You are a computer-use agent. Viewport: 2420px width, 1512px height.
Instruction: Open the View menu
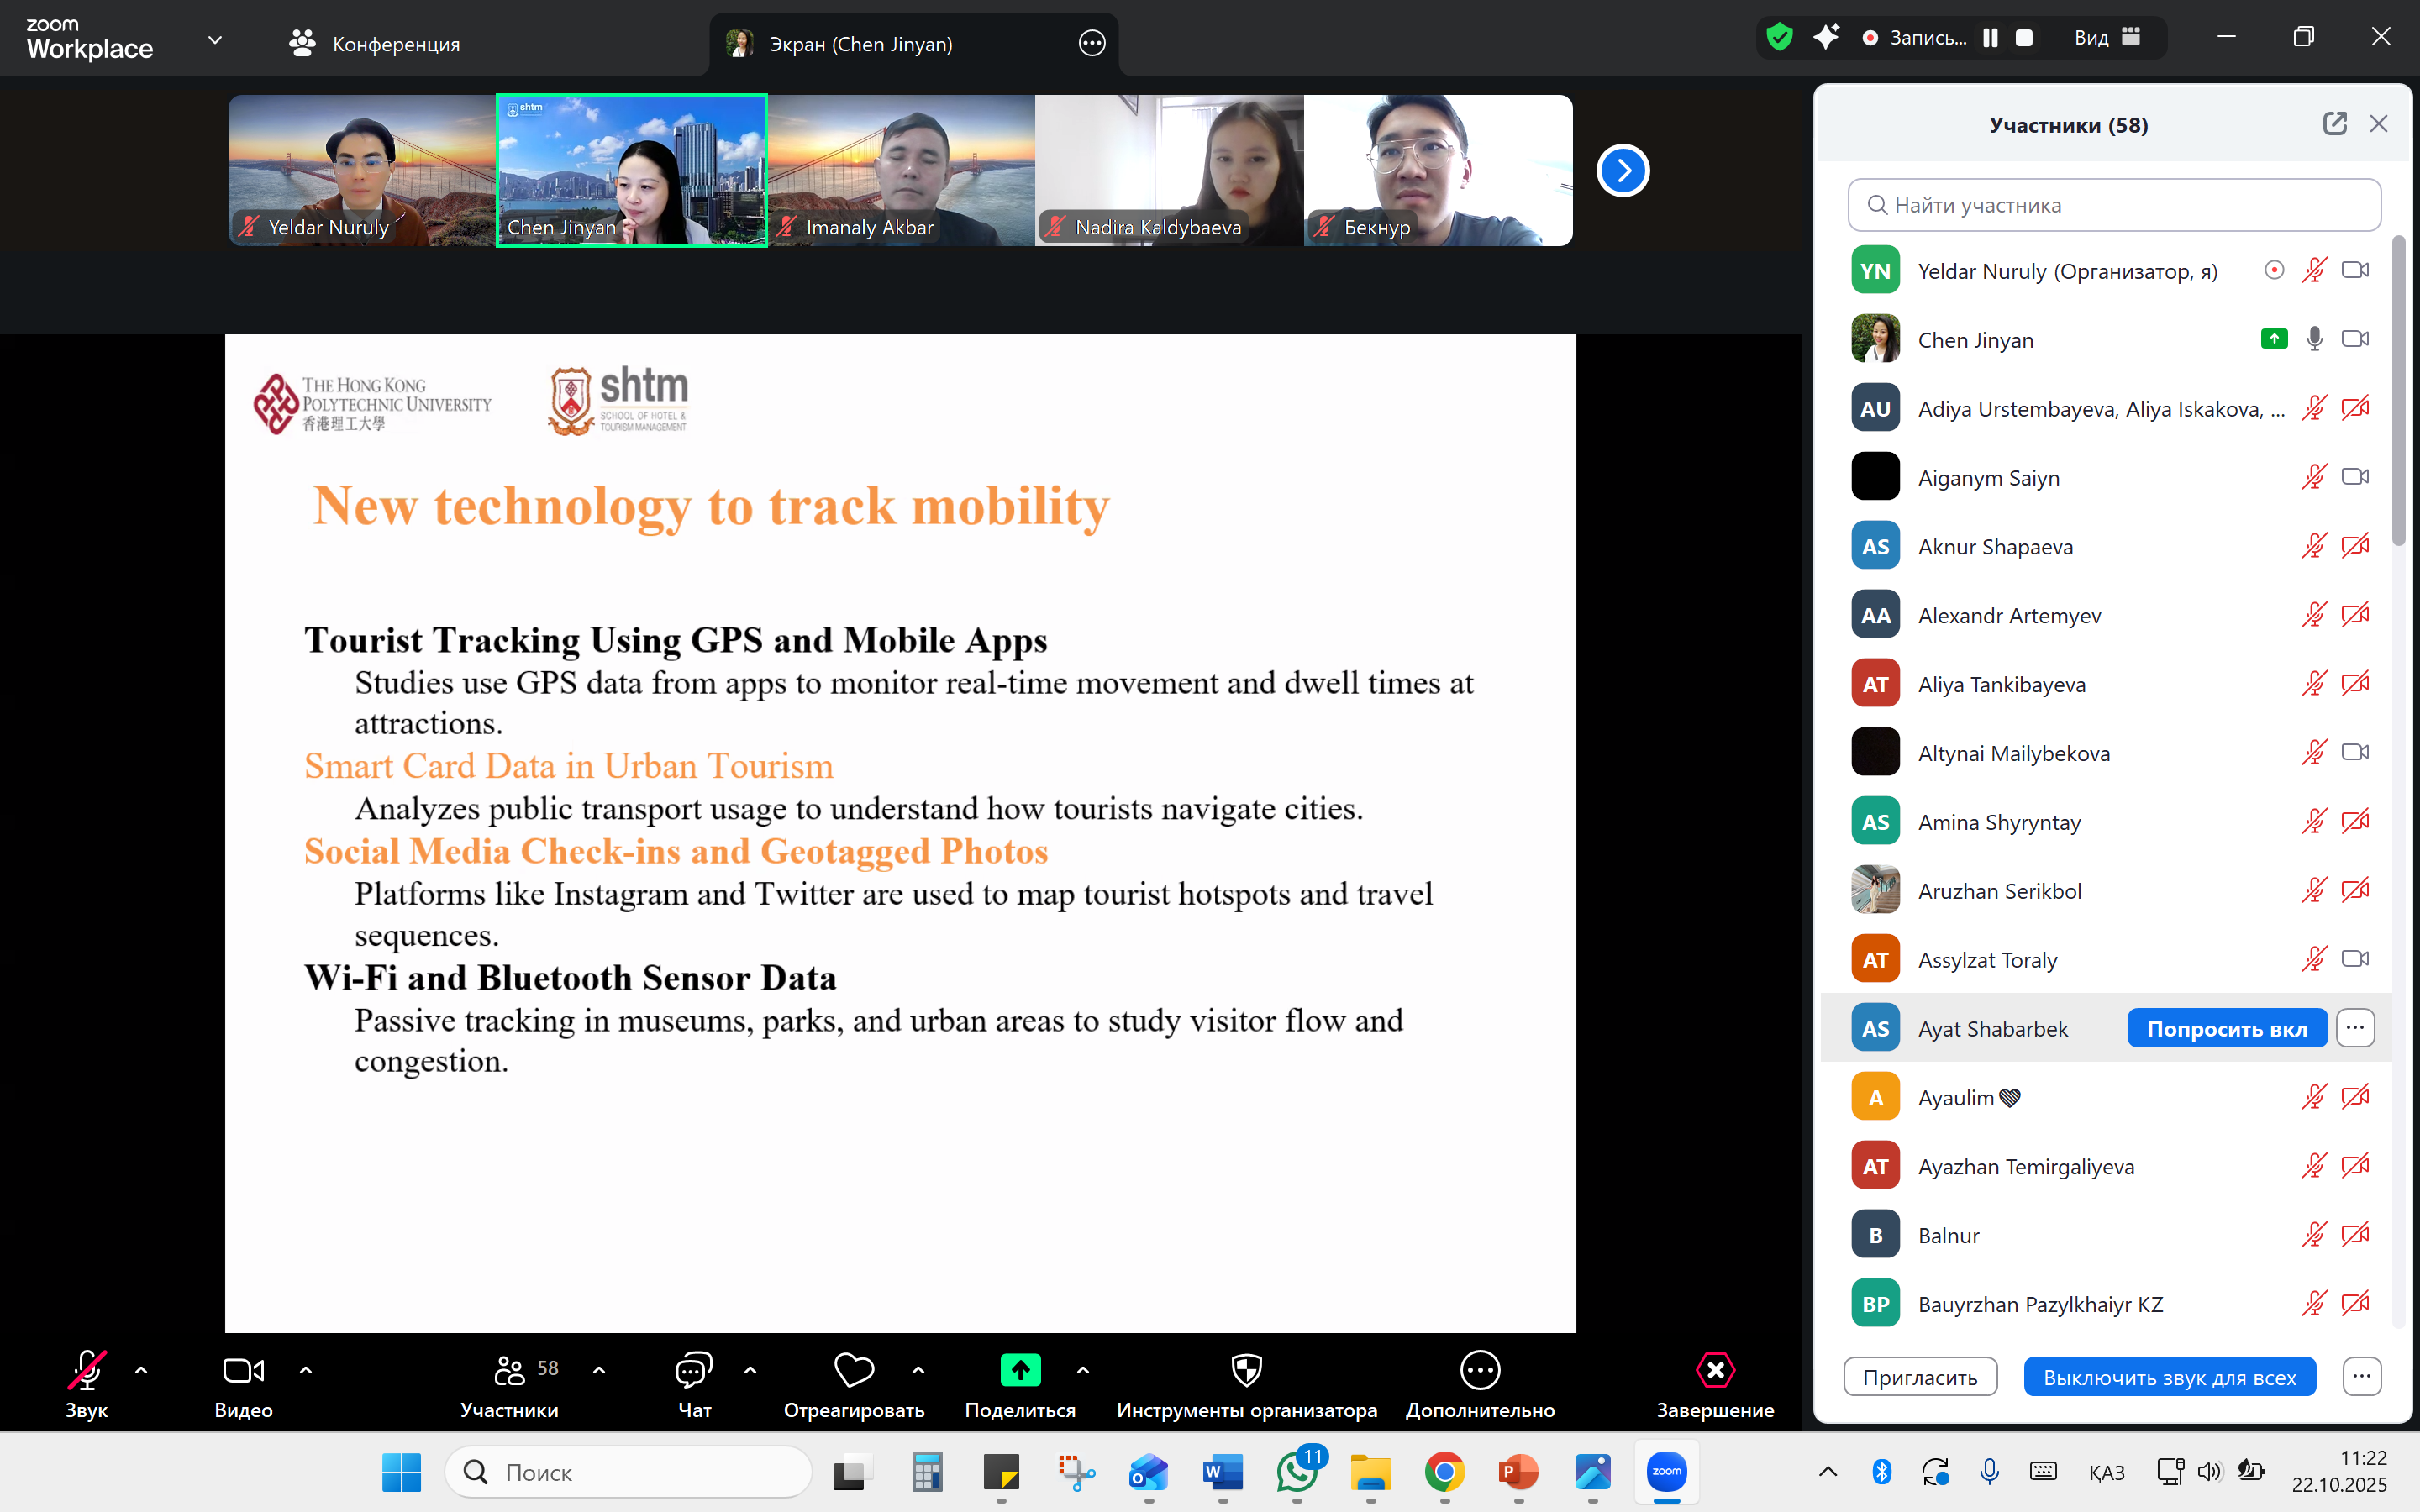tap(2106, 38)
